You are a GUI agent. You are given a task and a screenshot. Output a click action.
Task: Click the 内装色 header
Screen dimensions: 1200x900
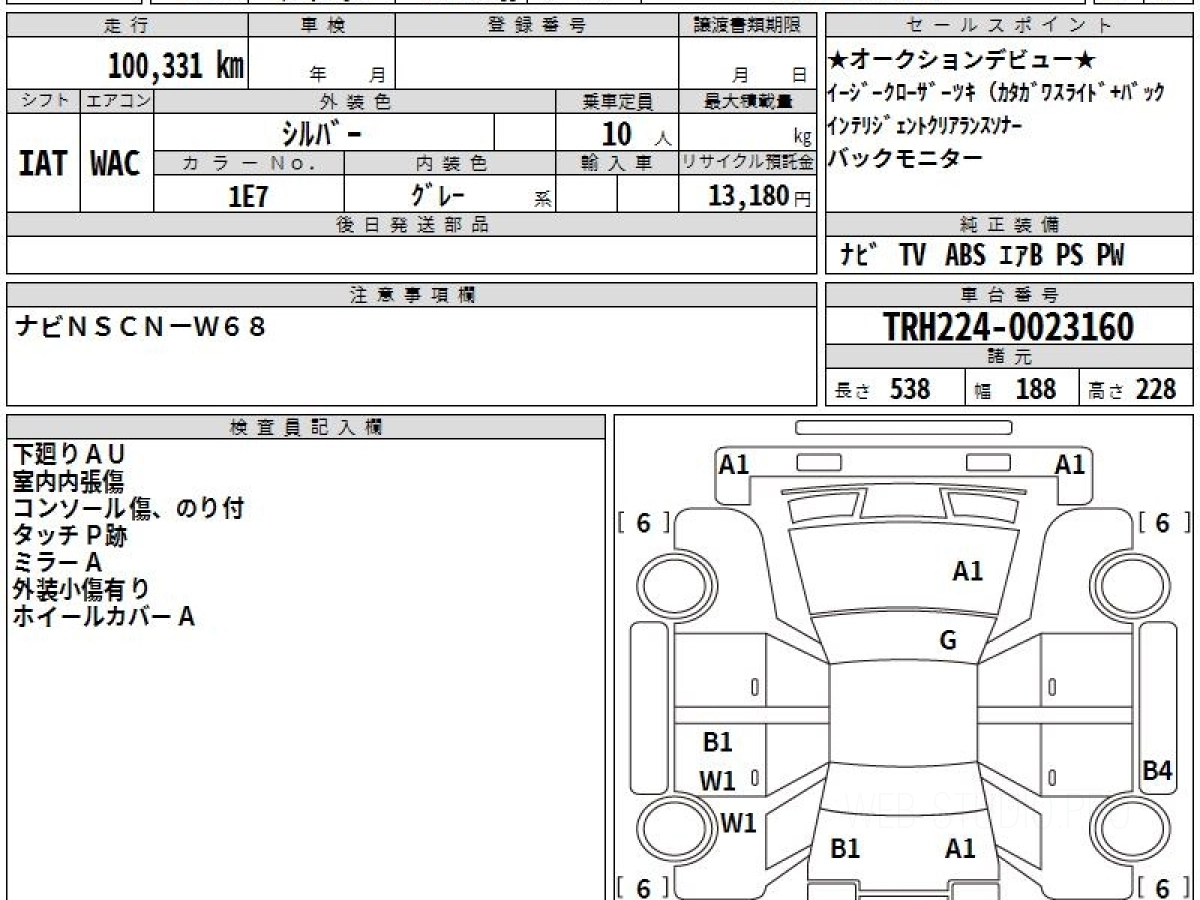[x=450, y=162]
